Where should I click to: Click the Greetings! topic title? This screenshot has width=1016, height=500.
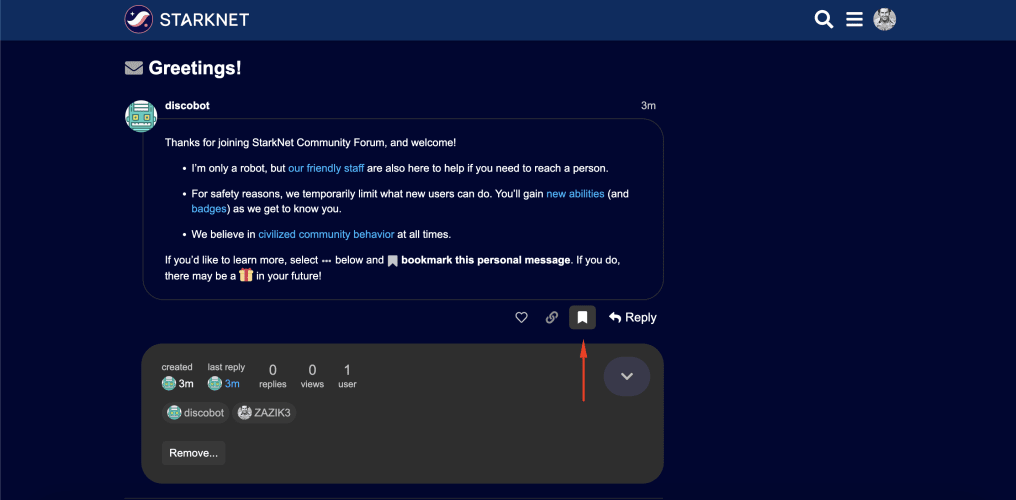(x=194, y=68)
